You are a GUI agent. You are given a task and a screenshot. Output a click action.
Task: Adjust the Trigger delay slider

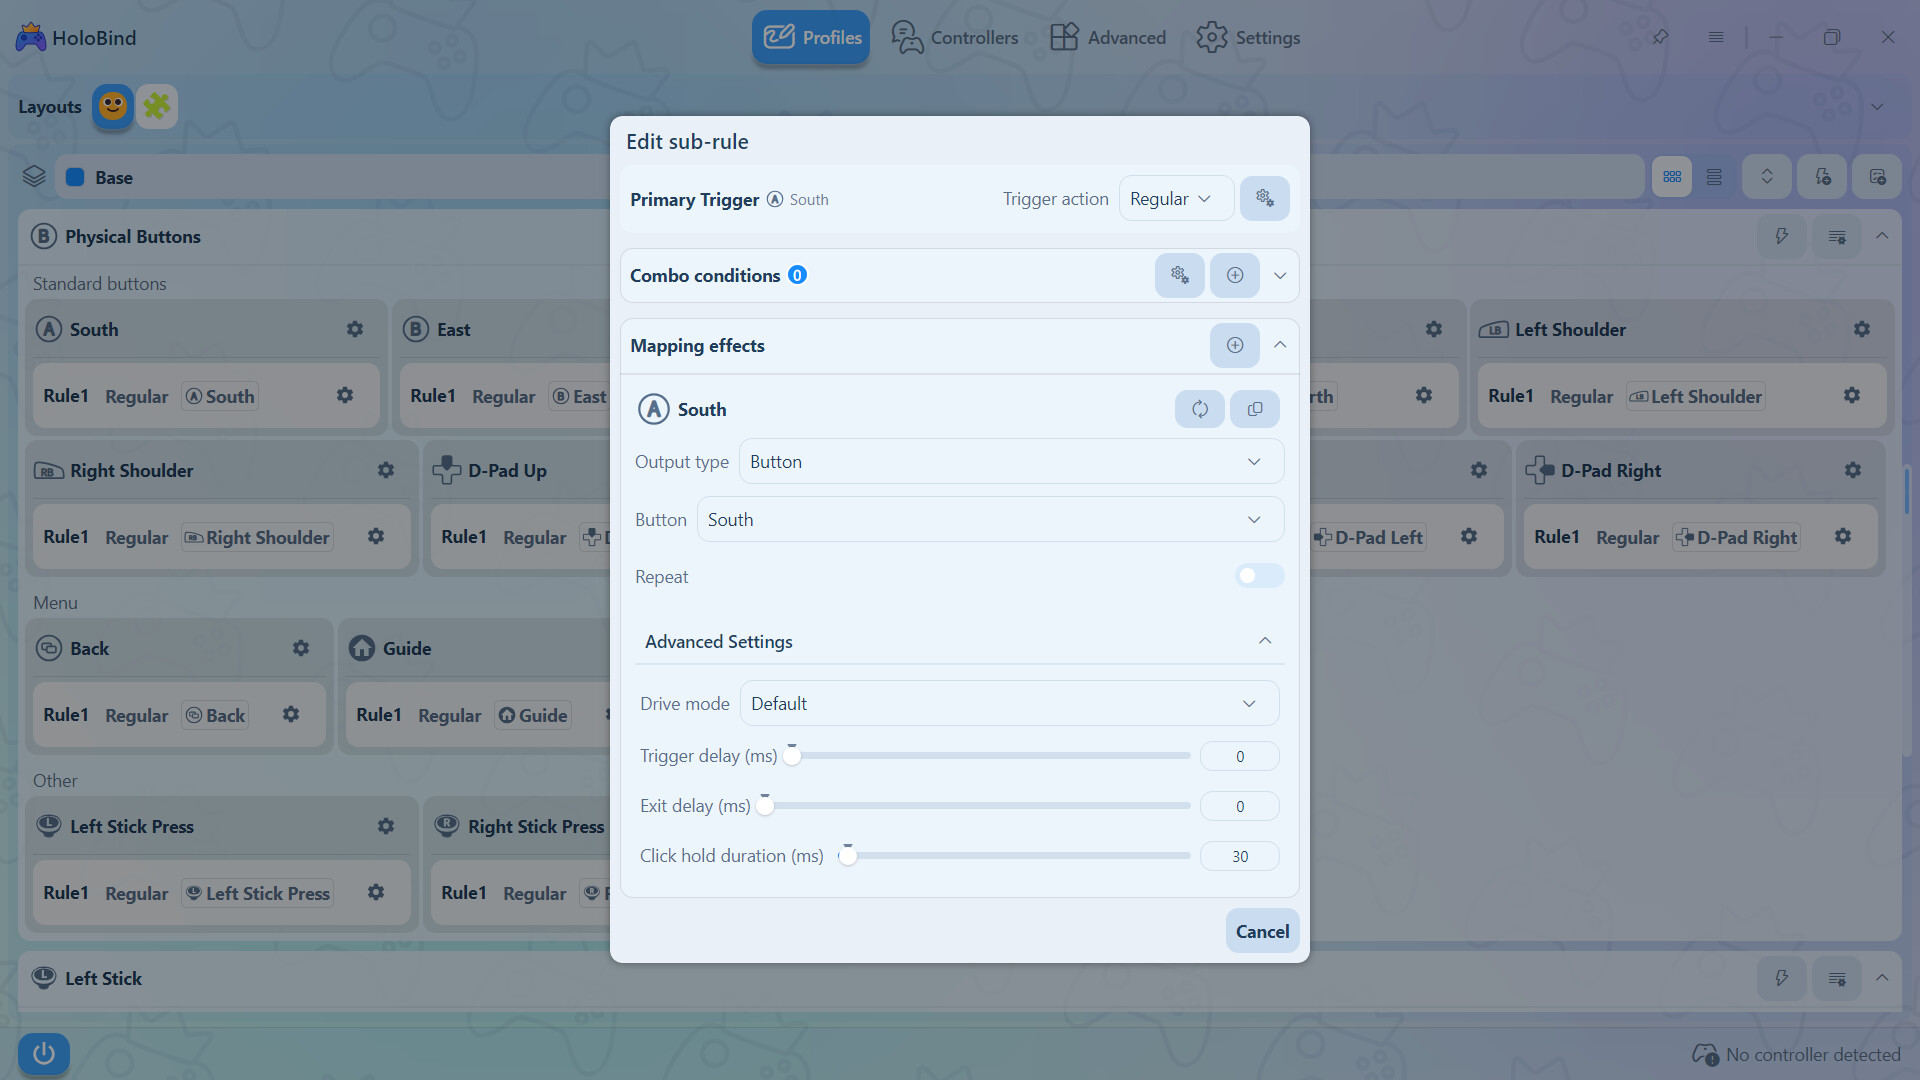pos(990,756)
